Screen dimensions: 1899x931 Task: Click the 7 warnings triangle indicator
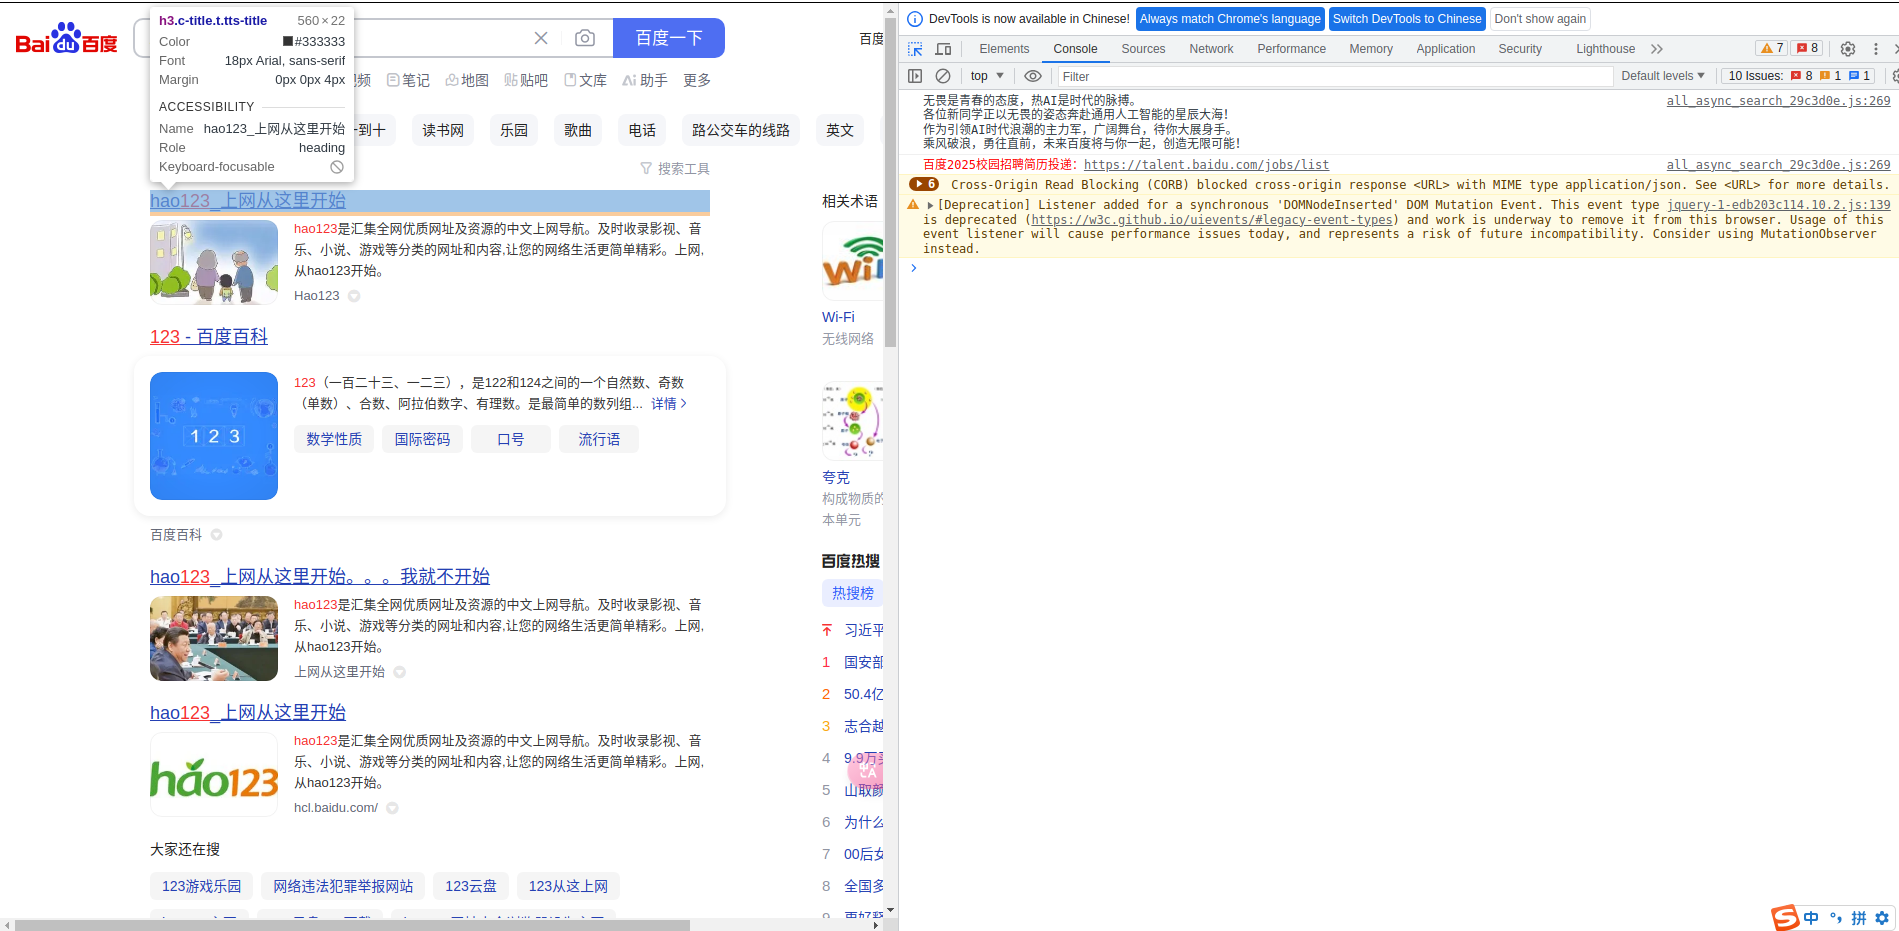pyautogui.click(x=1770, y=47)
